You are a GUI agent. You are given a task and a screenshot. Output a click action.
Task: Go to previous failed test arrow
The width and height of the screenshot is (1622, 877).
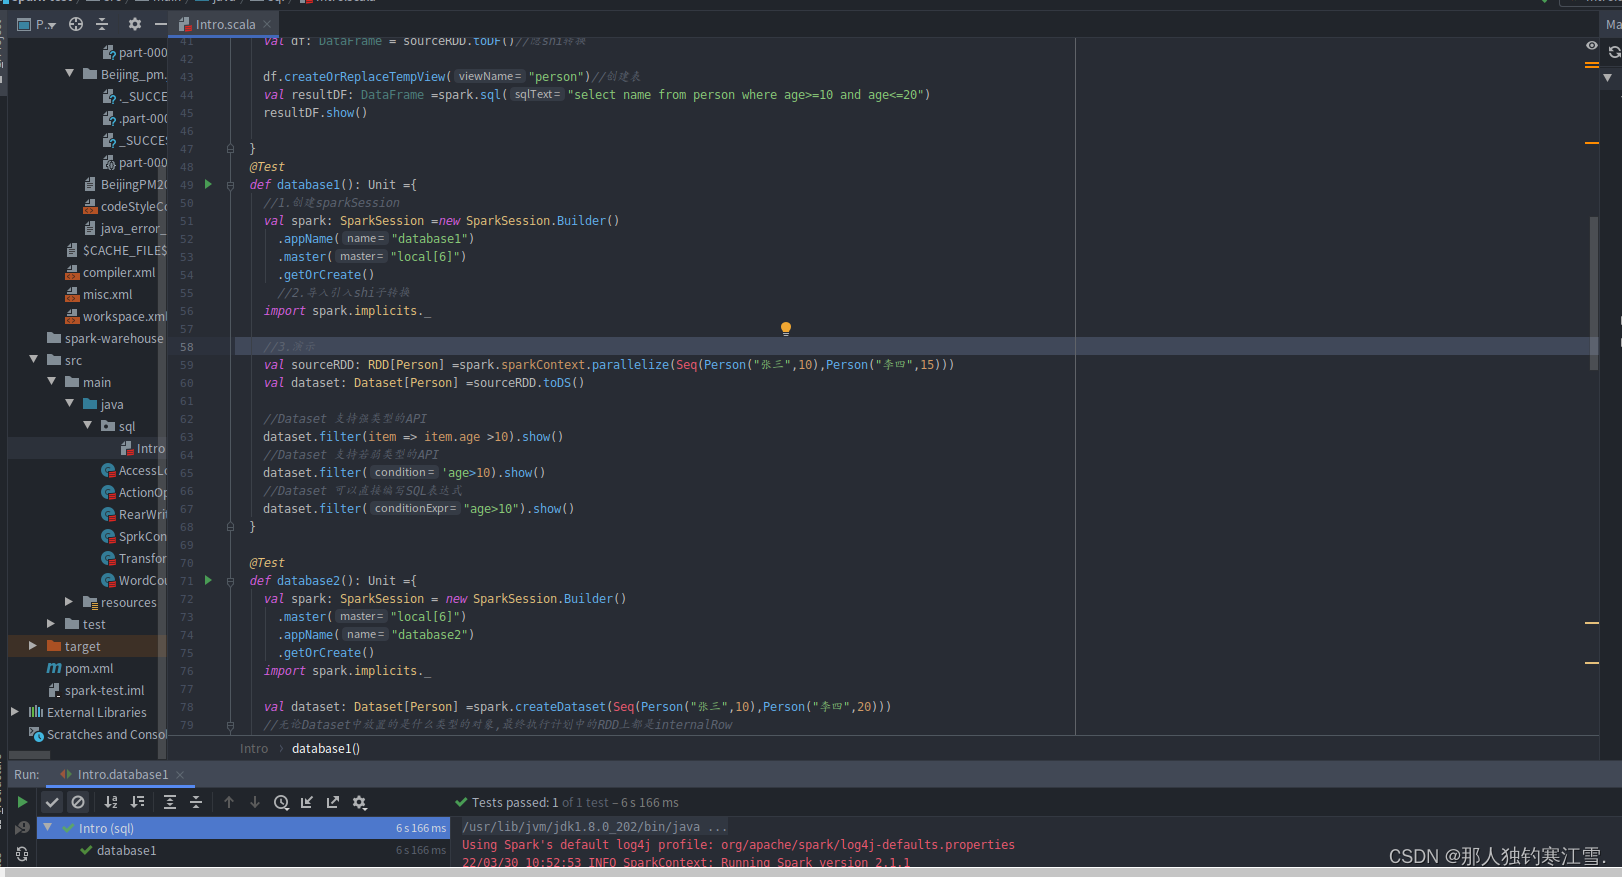[229, 802]
